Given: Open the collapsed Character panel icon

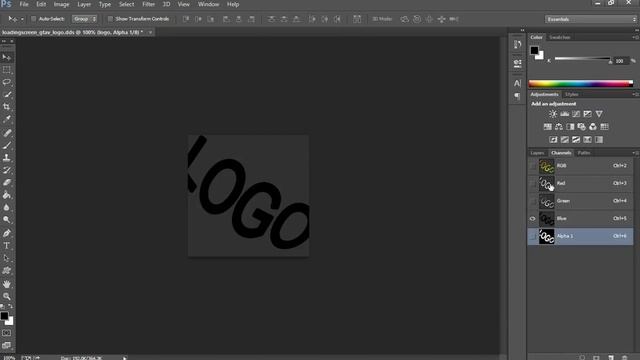Looking at the screenshot, I should point(518,83).
